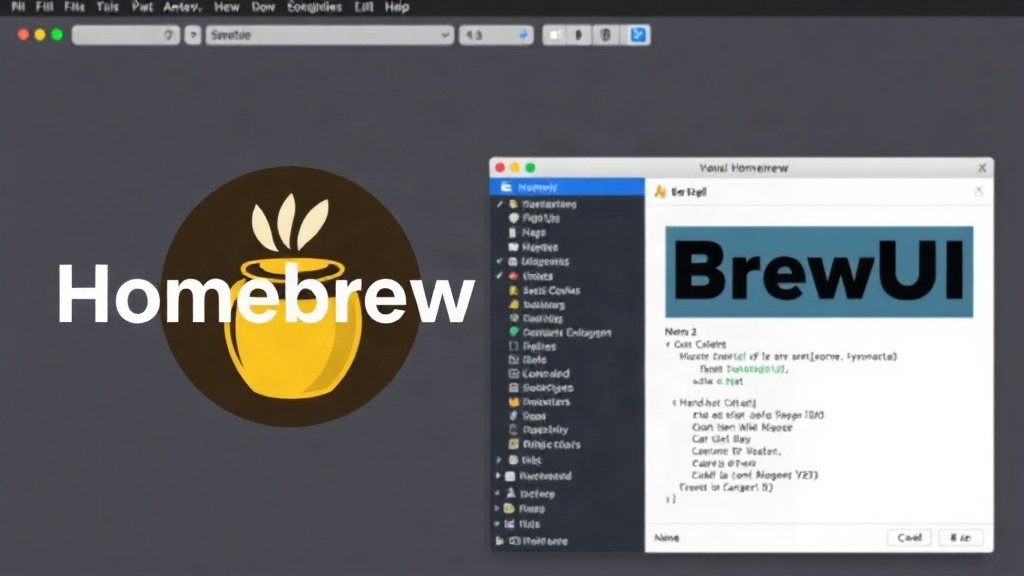Click the "None" label in the dialog footer

click(x=667, y=537)
